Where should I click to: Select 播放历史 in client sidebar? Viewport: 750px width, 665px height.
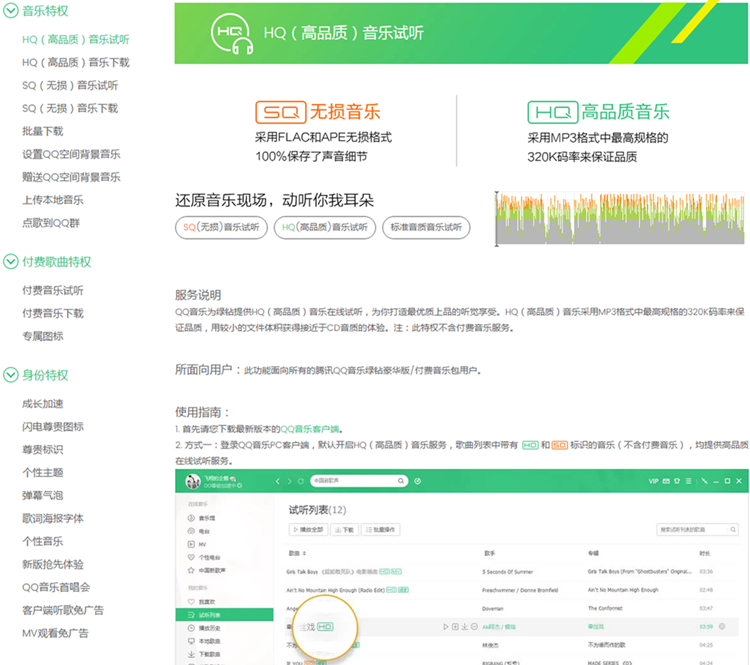(x=204, y=628)
